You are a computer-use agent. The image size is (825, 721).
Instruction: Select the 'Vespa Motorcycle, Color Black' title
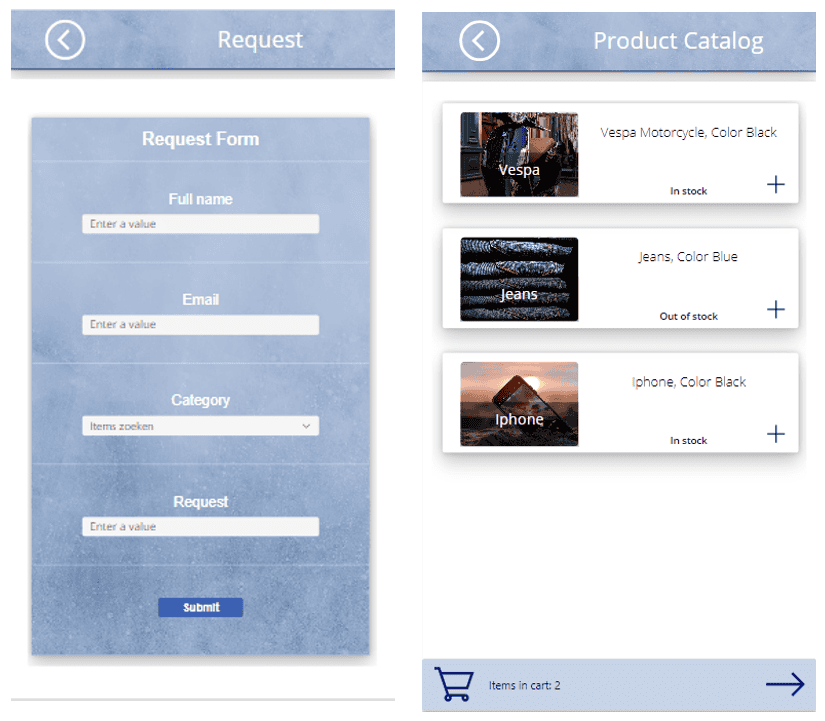pos(688,132)
